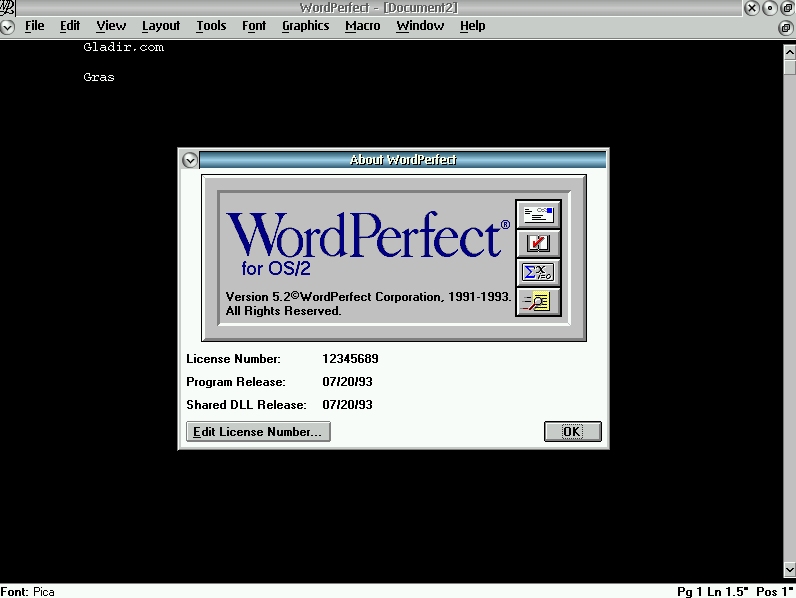This screenshot has height=598, width=796.
Task: Open the Layout menu
Action: coord(161,26)
